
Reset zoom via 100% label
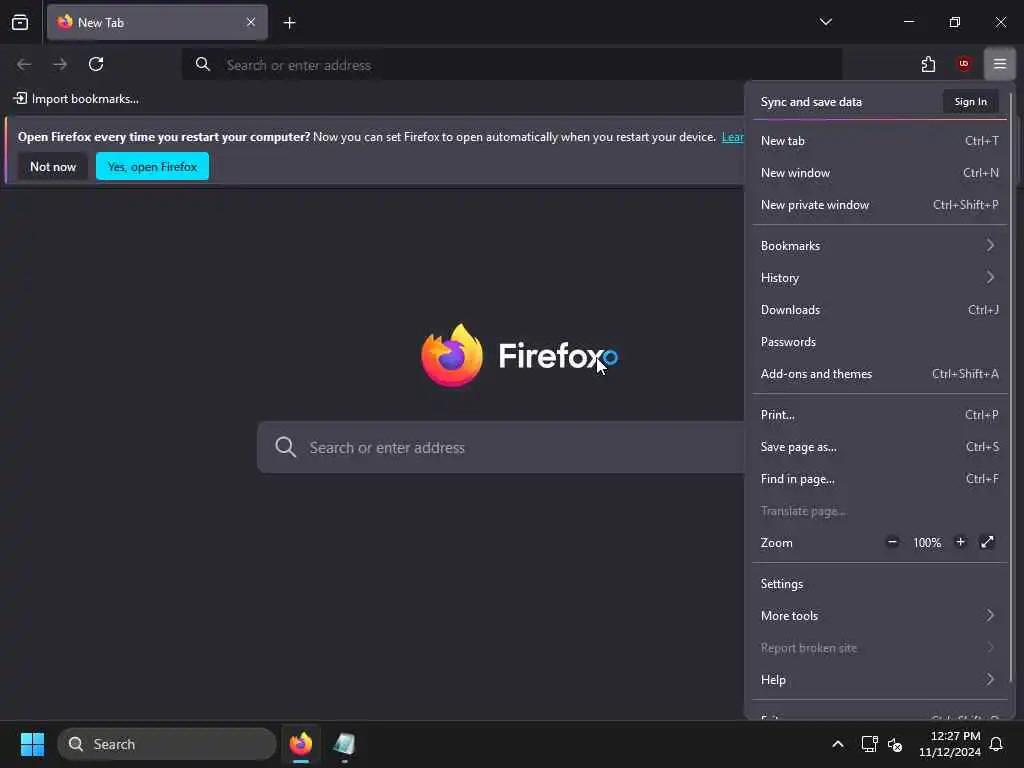927,543
